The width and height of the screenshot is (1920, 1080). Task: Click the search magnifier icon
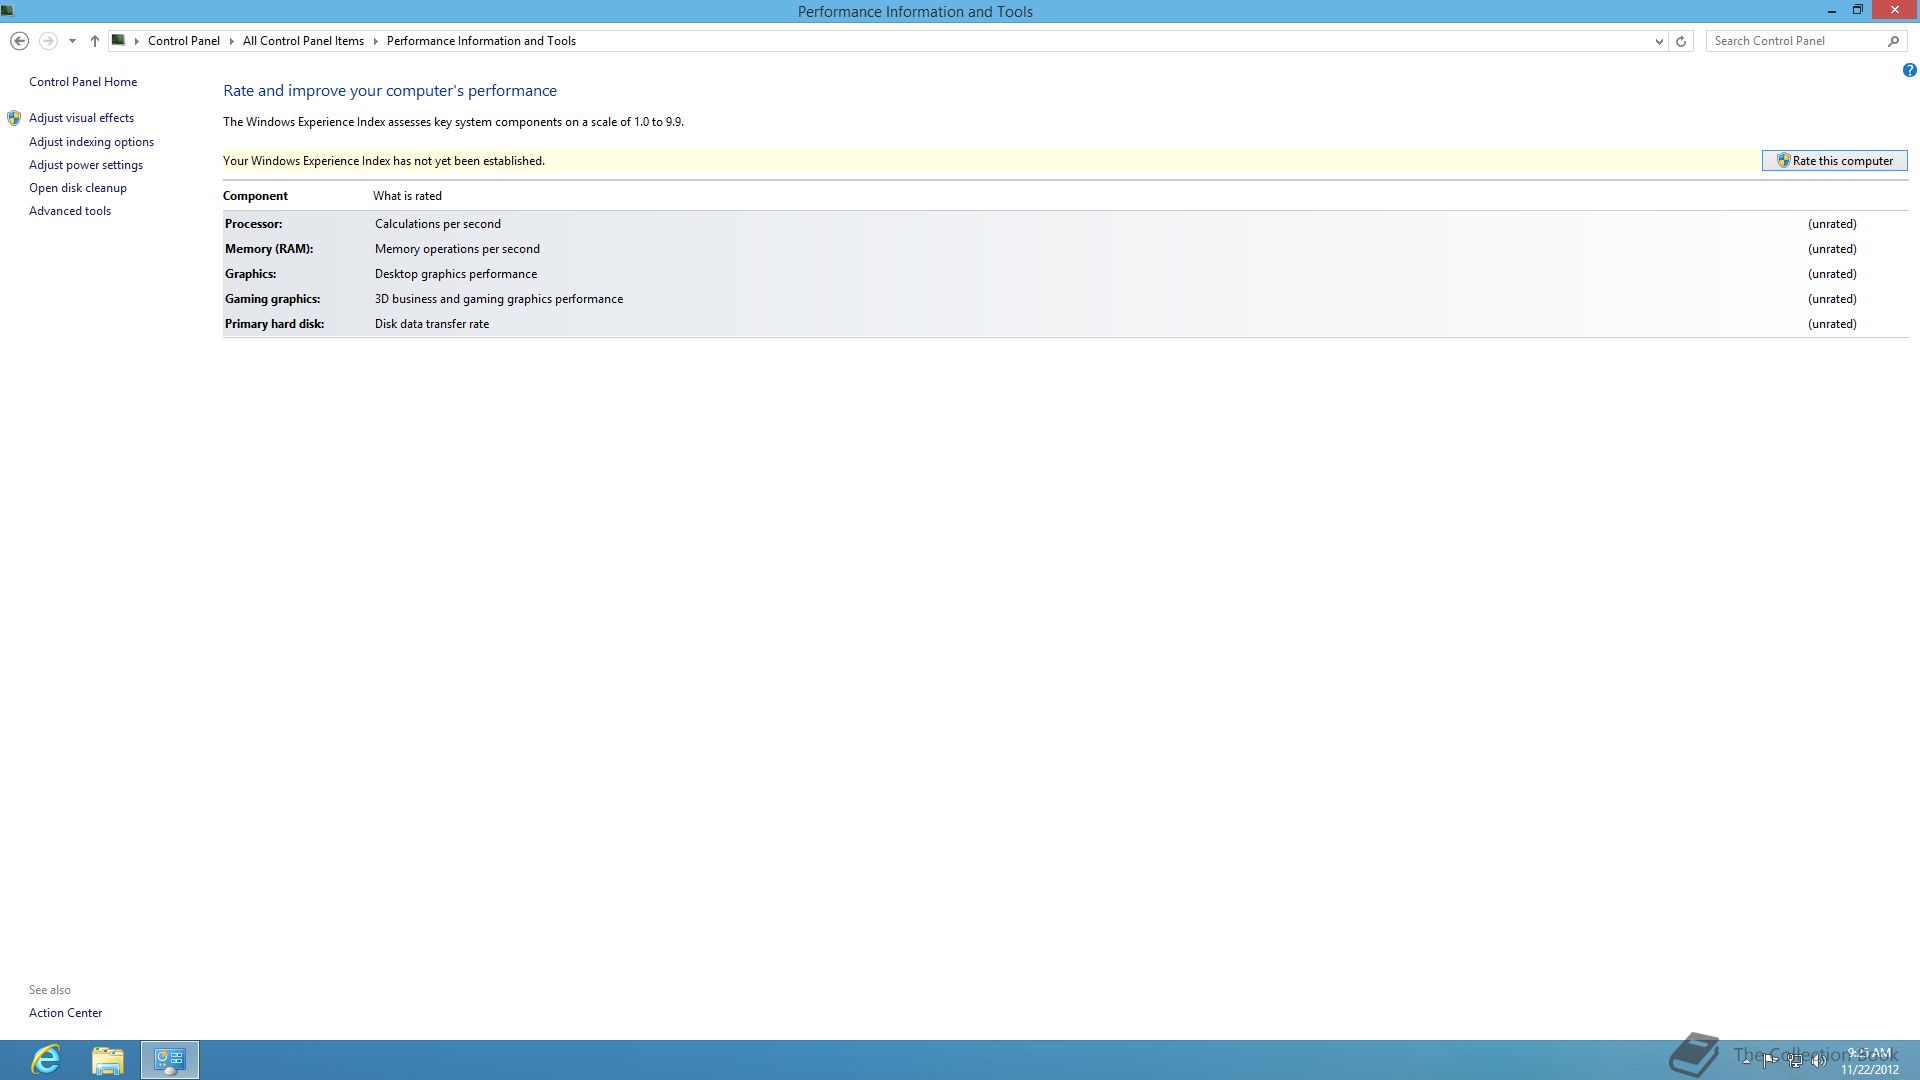pyautogui.click(x=1893, y=41)
